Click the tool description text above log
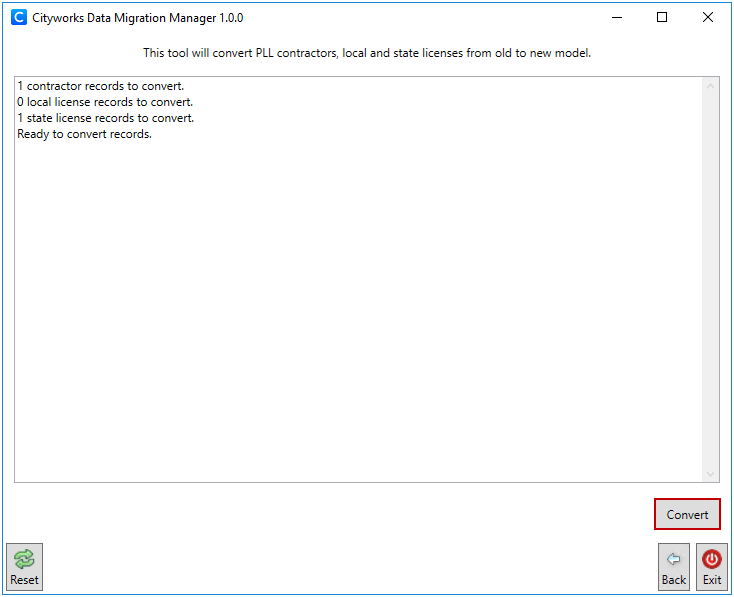 [x=366, y=52]
